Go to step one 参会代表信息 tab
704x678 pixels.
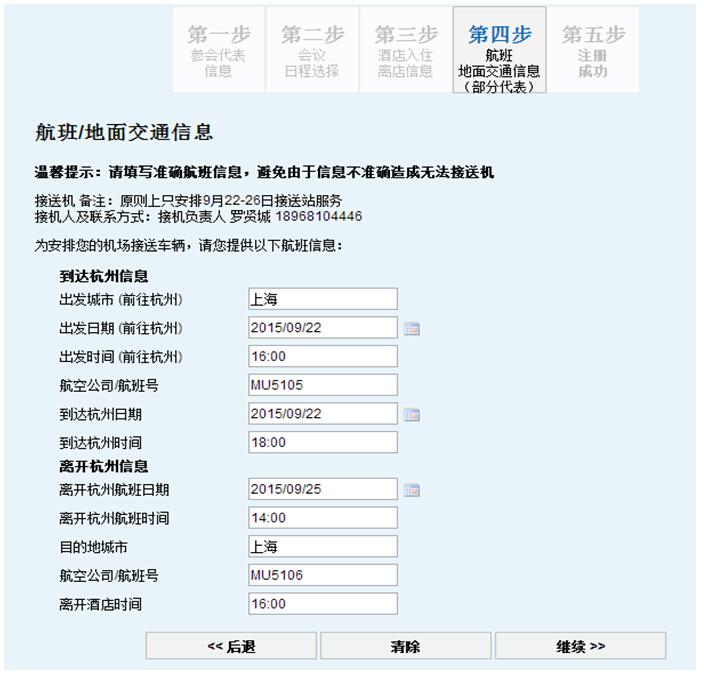pos(218,50)
